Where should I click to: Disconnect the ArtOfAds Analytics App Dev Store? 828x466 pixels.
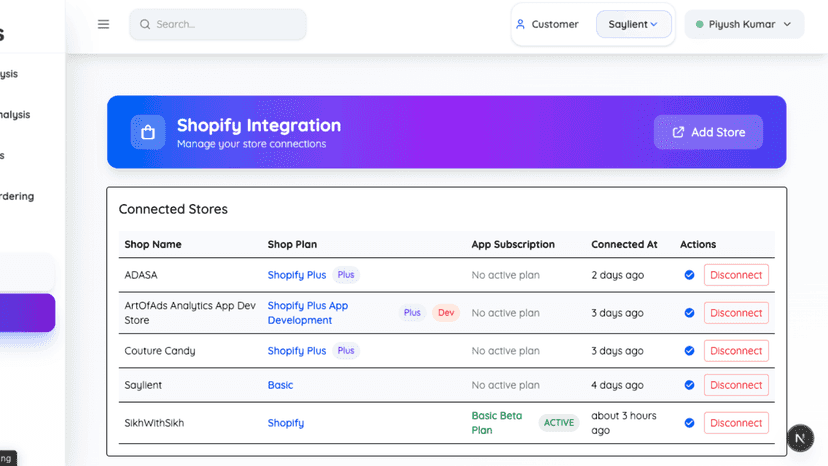point(736,313)
